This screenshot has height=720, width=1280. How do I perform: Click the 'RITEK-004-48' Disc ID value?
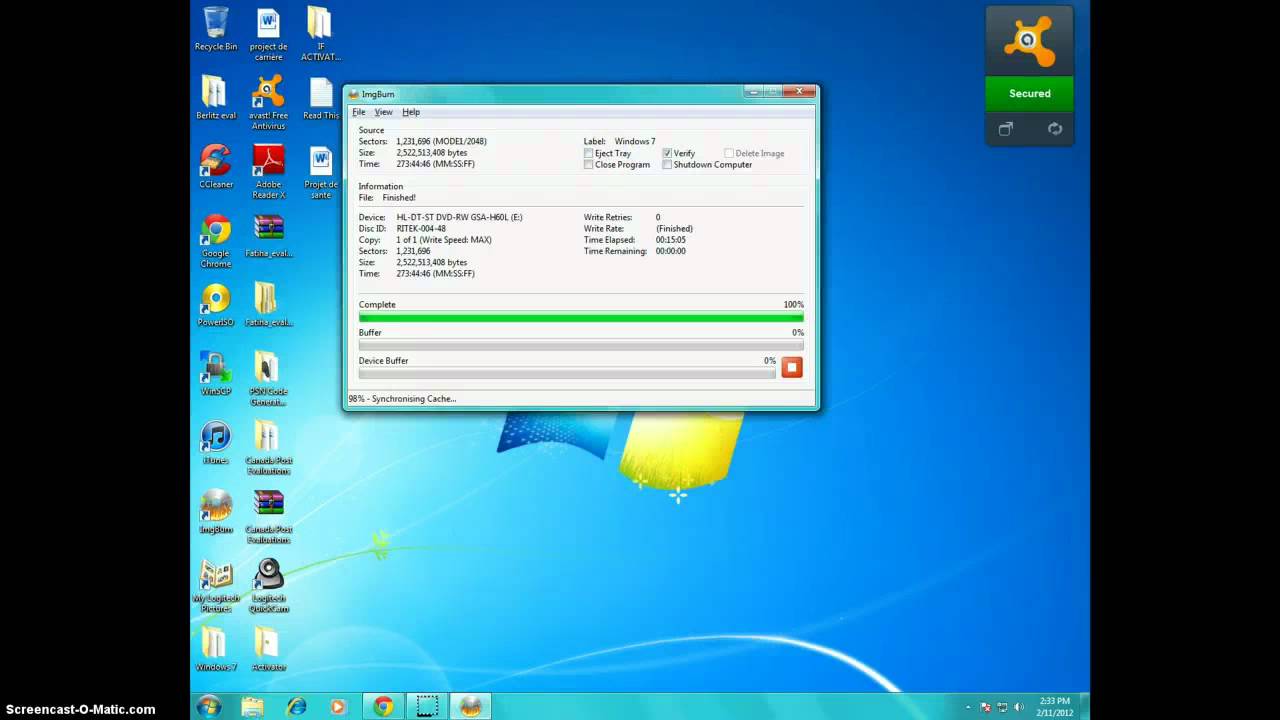(x=421, y=229)
